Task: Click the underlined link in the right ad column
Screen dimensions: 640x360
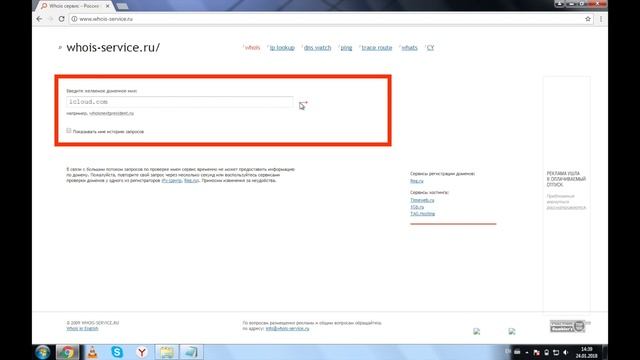Action: pos(566,207)
